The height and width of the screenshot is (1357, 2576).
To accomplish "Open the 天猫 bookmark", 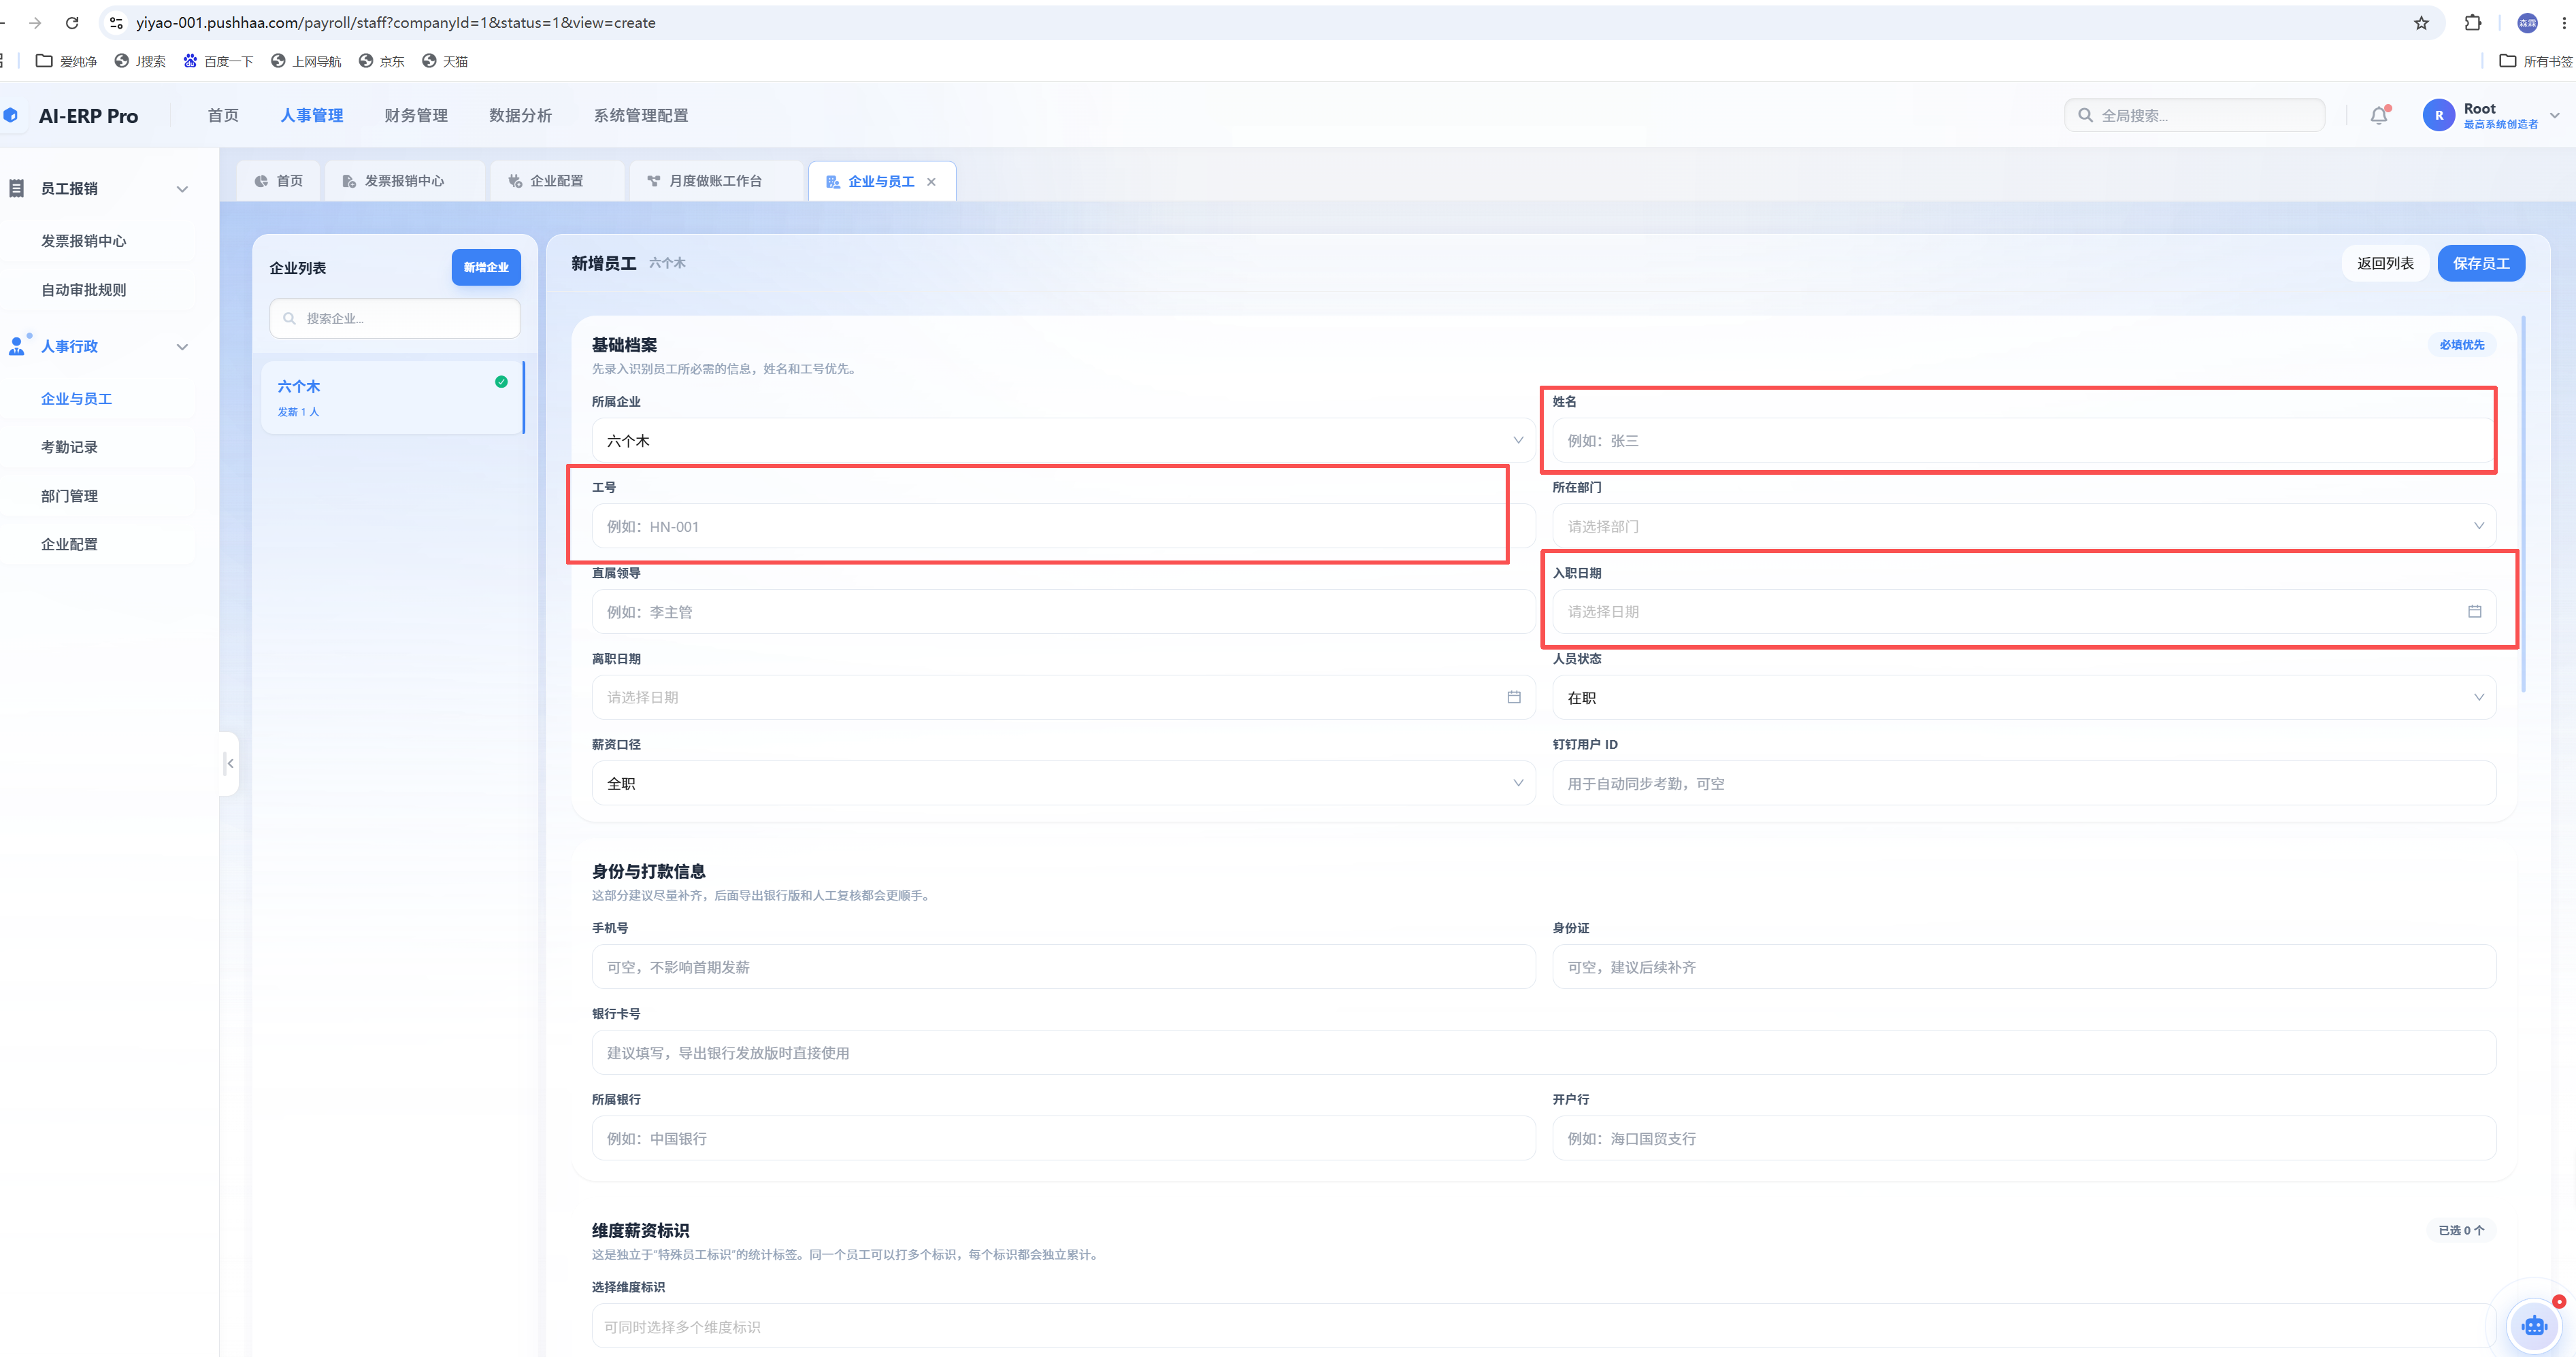I will coord(445,61).
